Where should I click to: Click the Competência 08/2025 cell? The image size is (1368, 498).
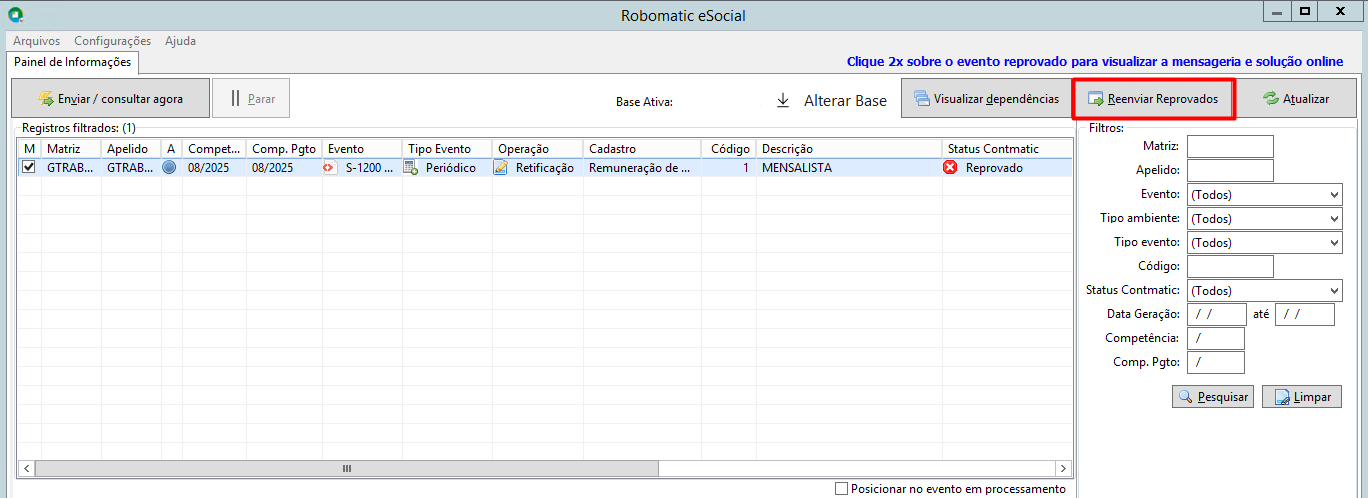pyautogui.click(x=214, y=168)
